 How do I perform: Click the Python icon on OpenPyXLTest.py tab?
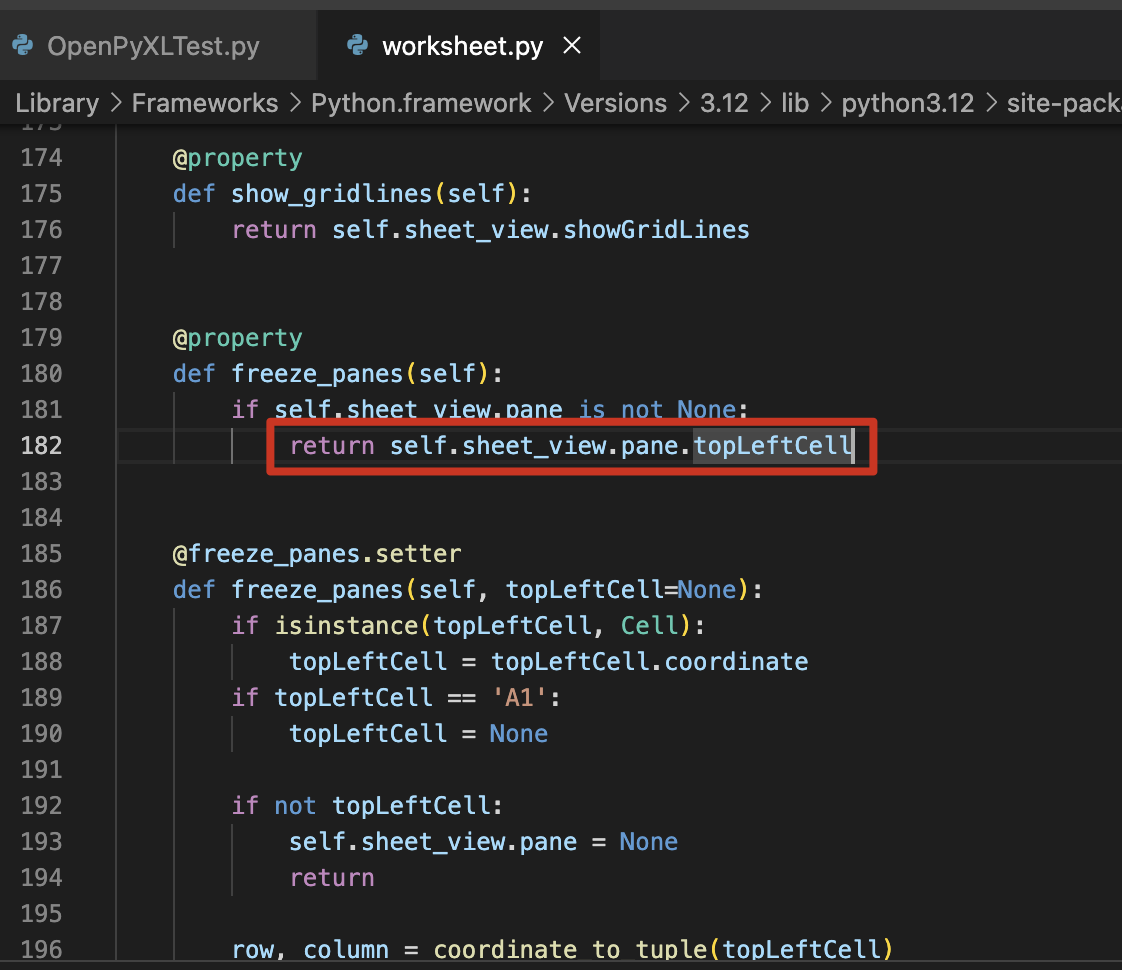pyautogui.click(x=22, y=46)
